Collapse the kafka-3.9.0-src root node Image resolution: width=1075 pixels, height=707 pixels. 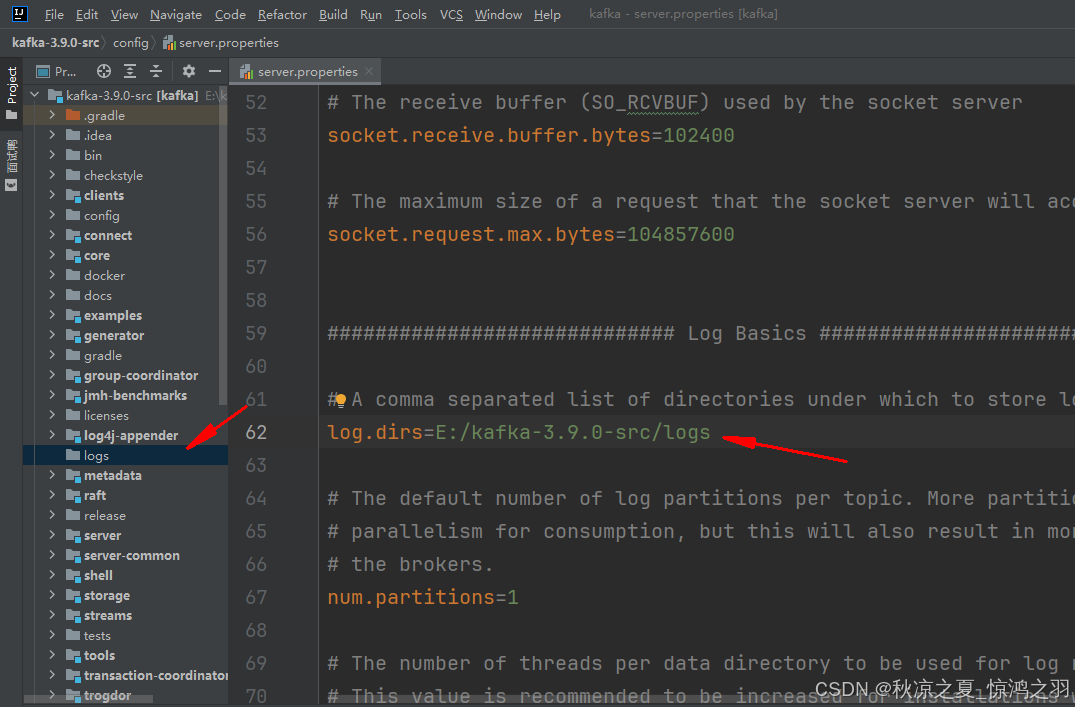[x=36, y=96]
